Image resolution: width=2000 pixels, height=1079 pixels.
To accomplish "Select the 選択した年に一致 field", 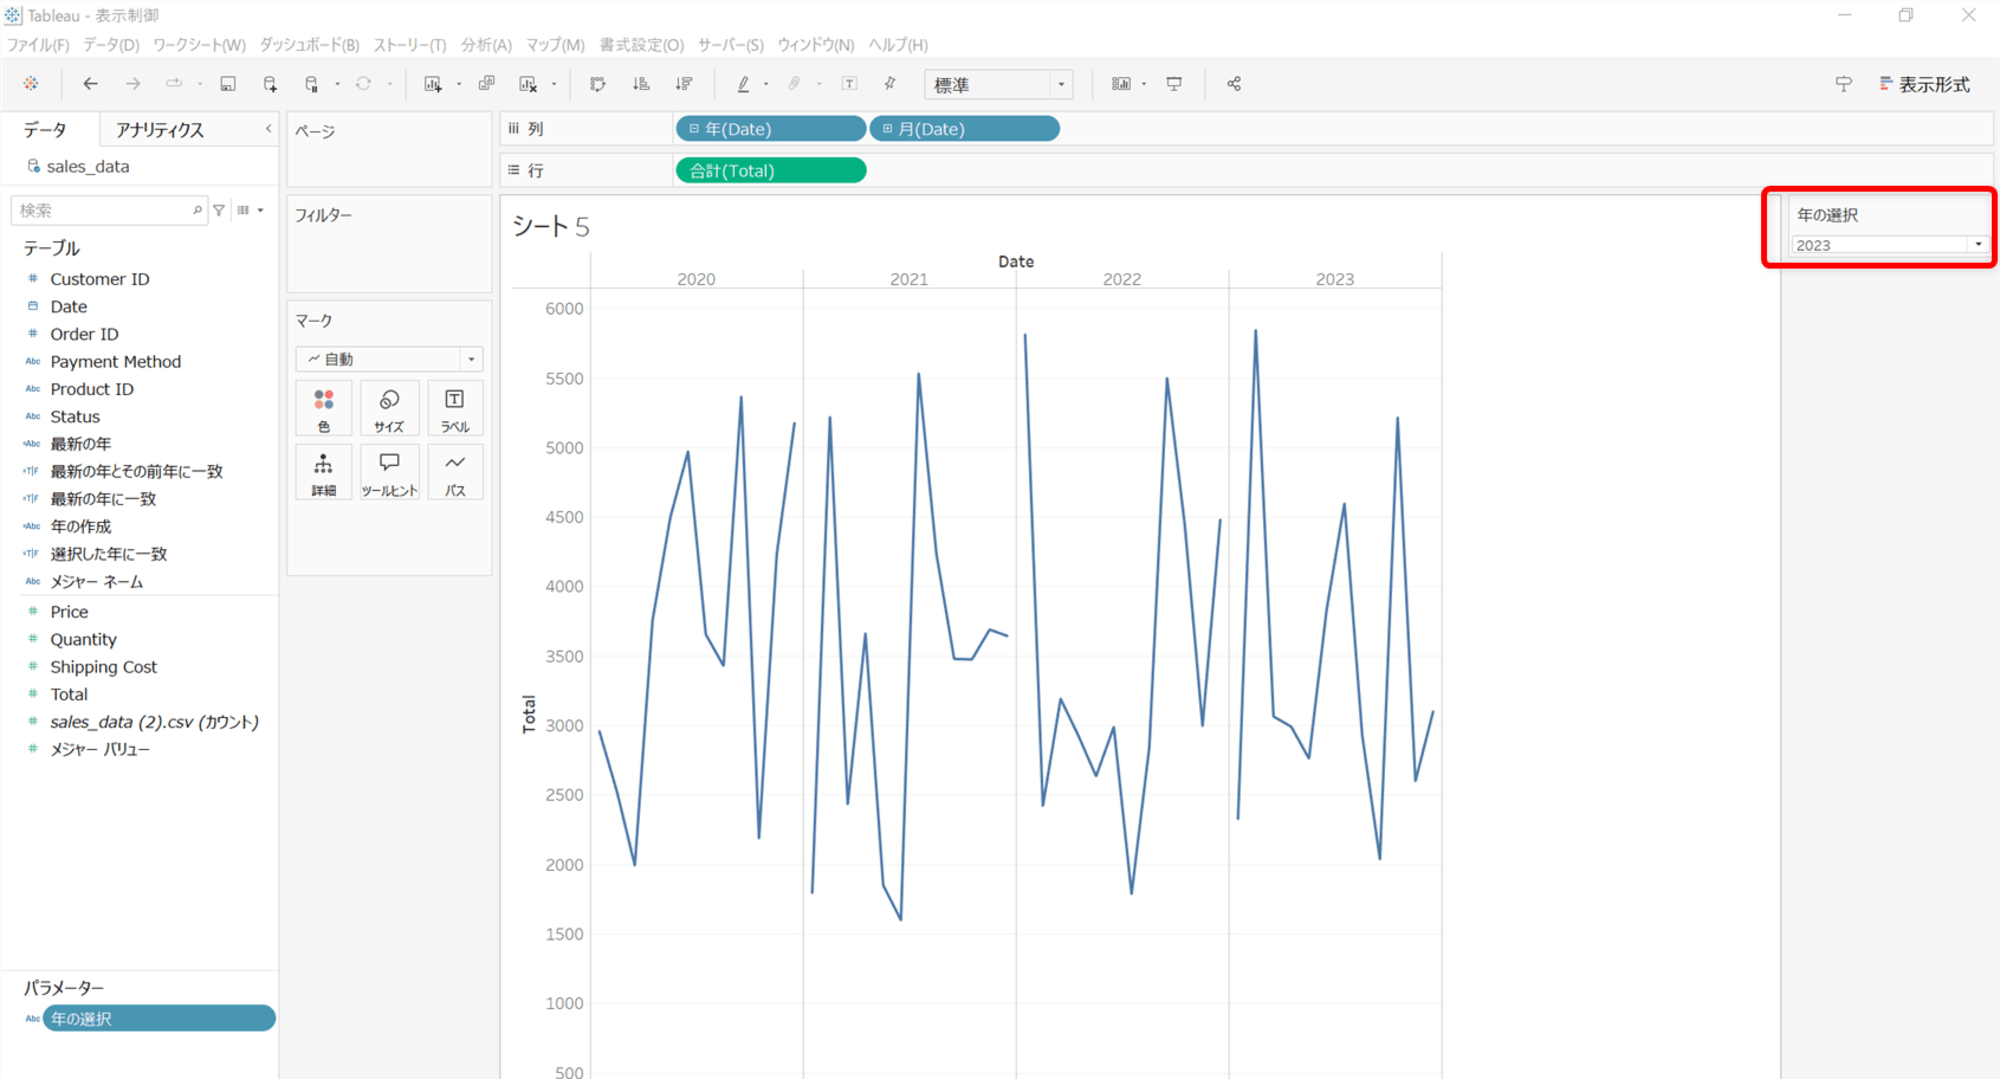I will click(109, 554).
